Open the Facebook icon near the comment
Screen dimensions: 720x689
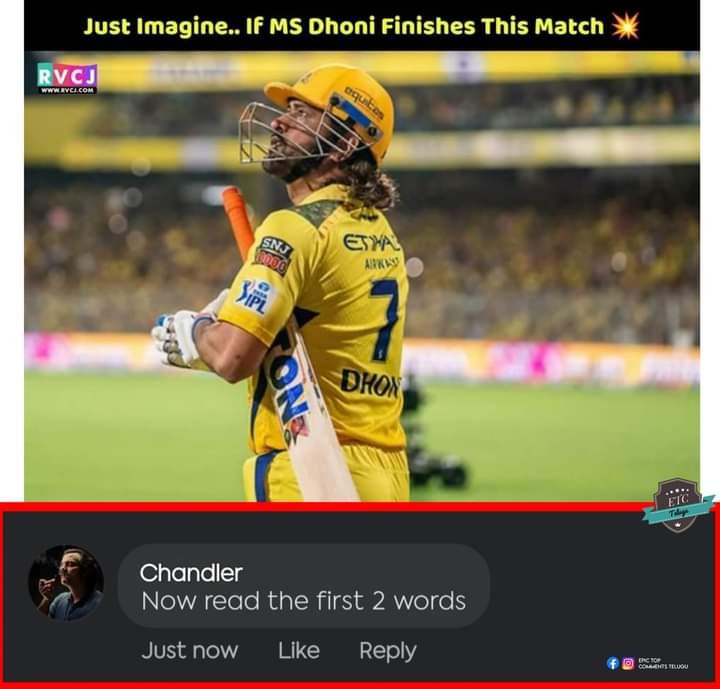coord(613,663)
